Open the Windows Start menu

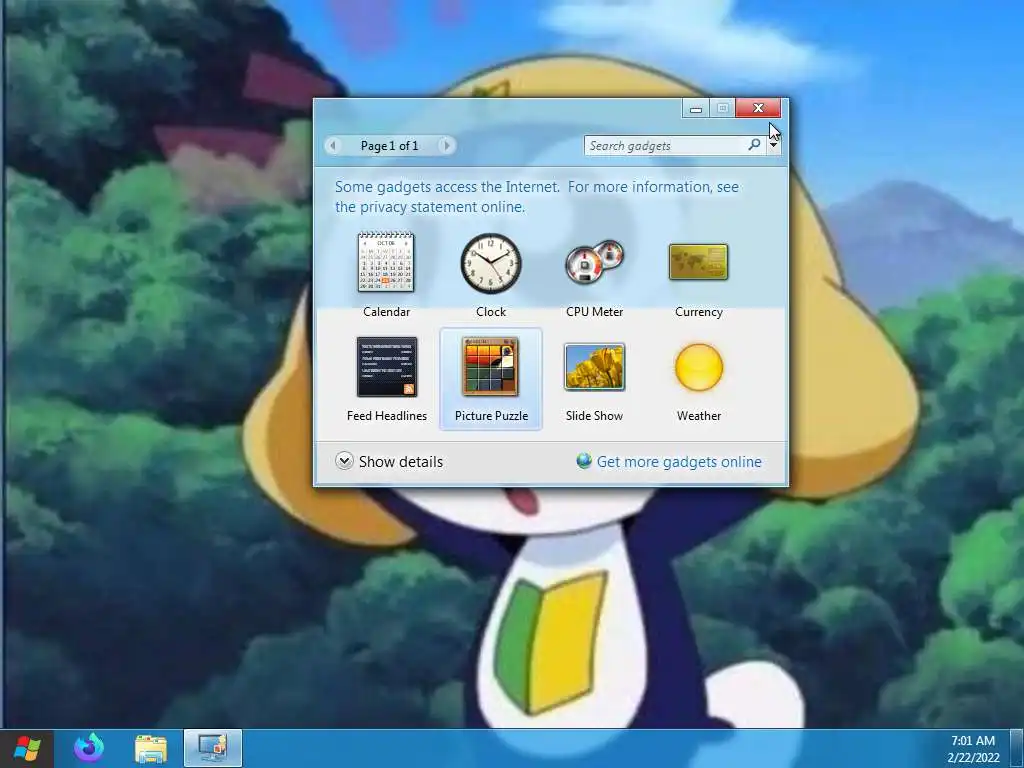point(27,748)
